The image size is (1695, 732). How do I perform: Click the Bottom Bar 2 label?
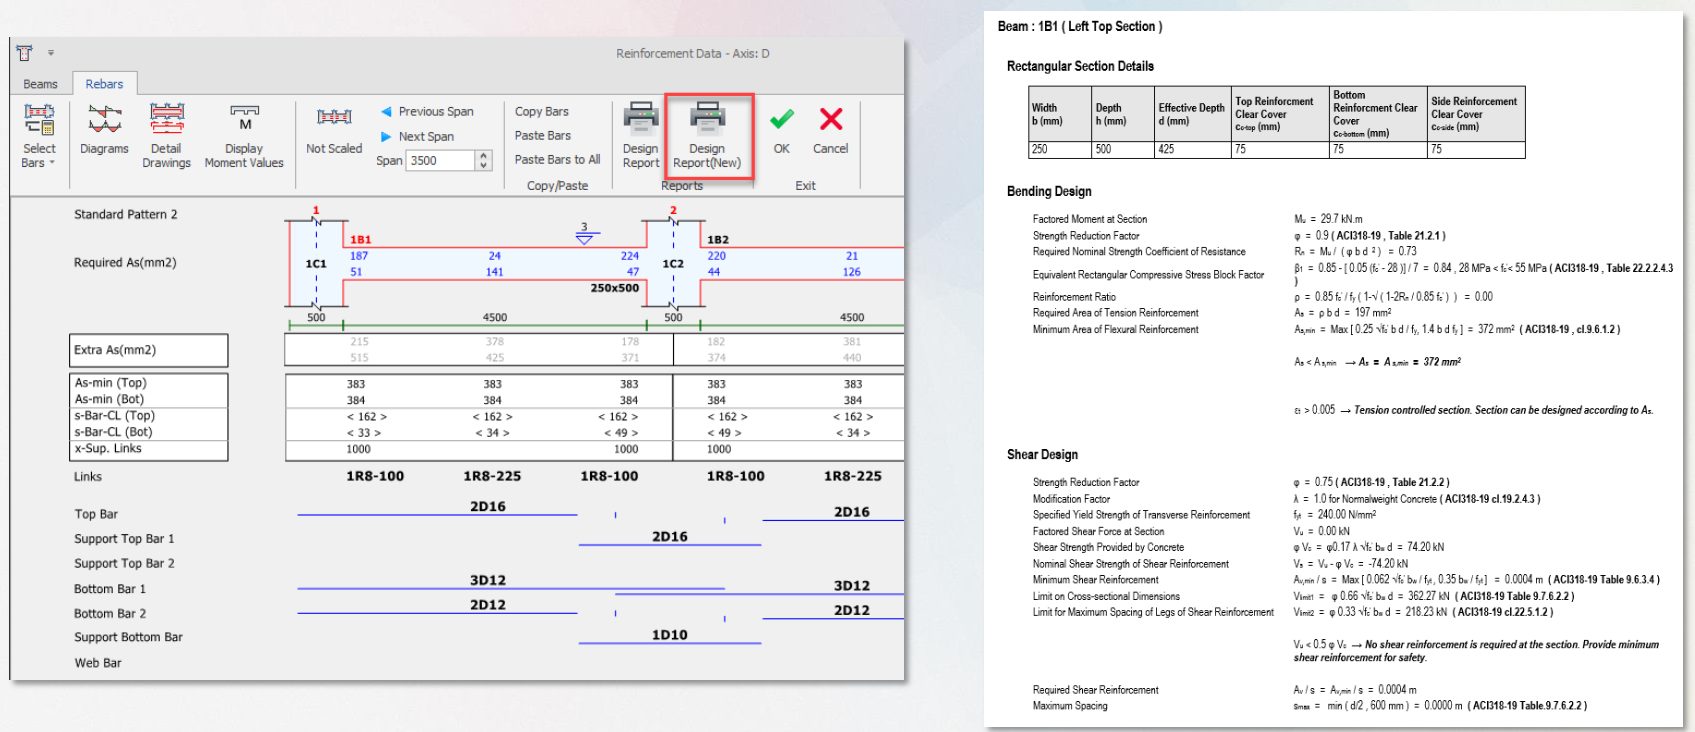pyautogui.click(x=110, y=614)
